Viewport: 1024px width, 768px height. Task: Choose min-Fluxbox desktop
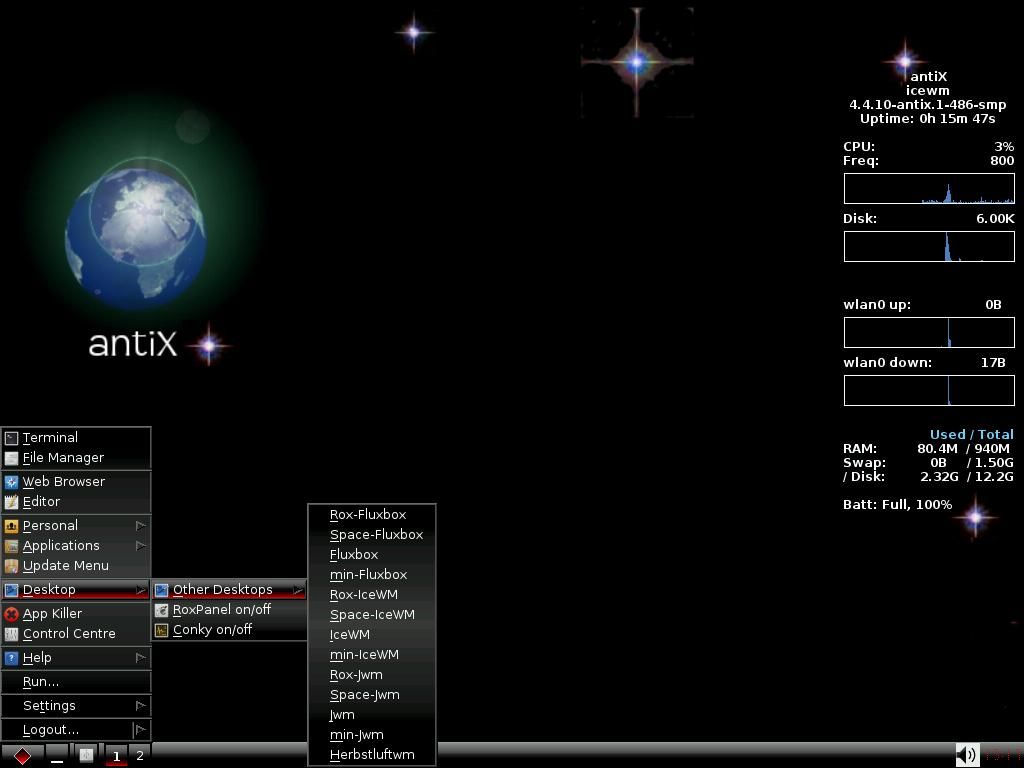[372, 575]
